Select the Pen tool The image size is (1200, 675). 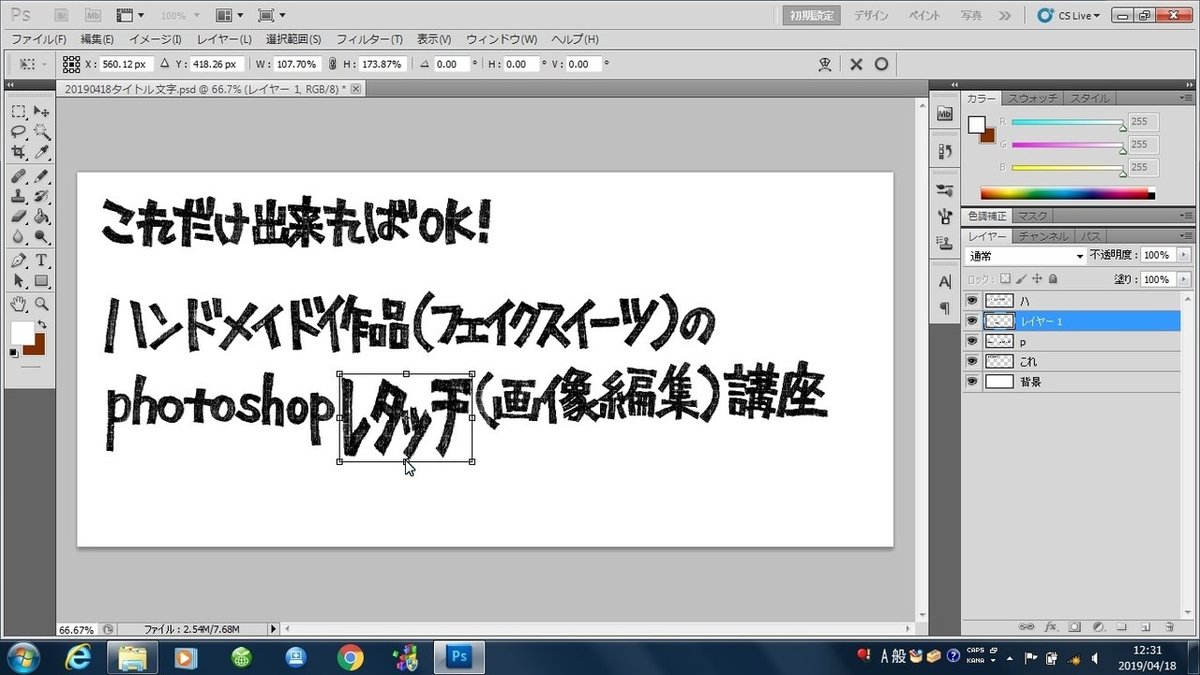(x=18, y=261)
